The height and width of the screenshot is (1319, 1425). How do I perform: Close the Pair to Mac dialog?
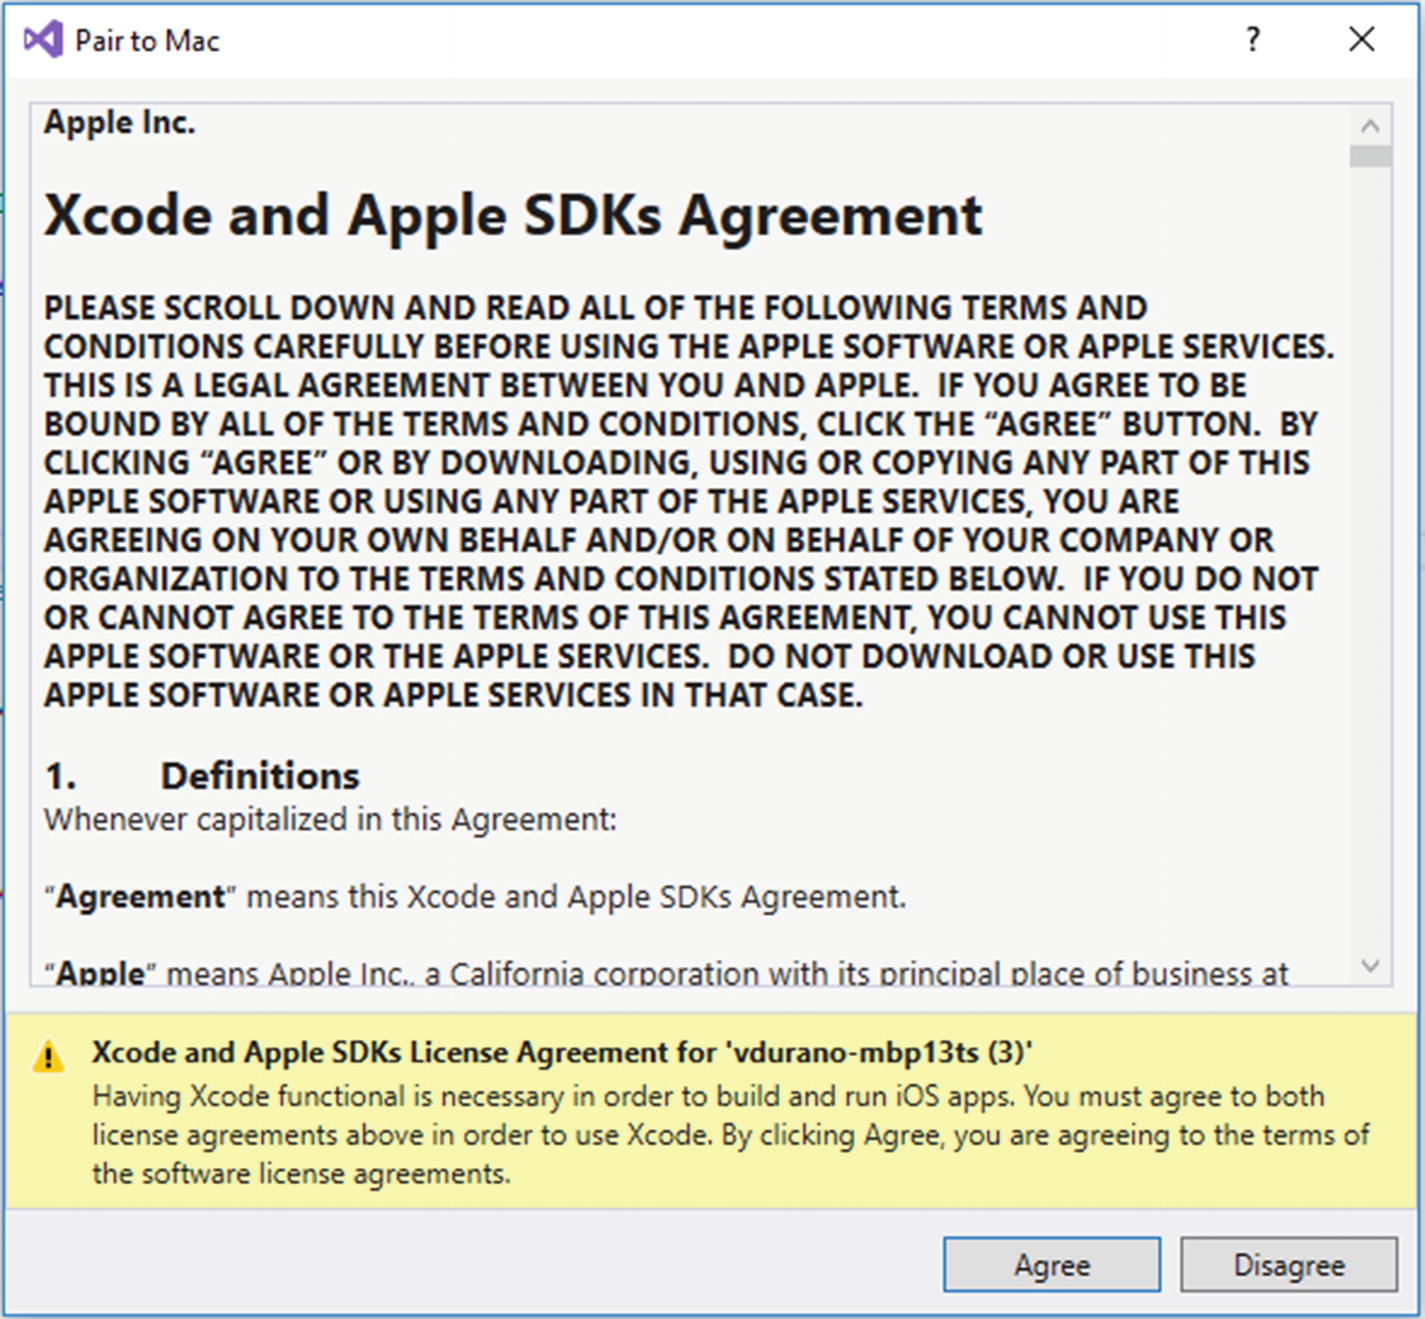coord(1362,40)
